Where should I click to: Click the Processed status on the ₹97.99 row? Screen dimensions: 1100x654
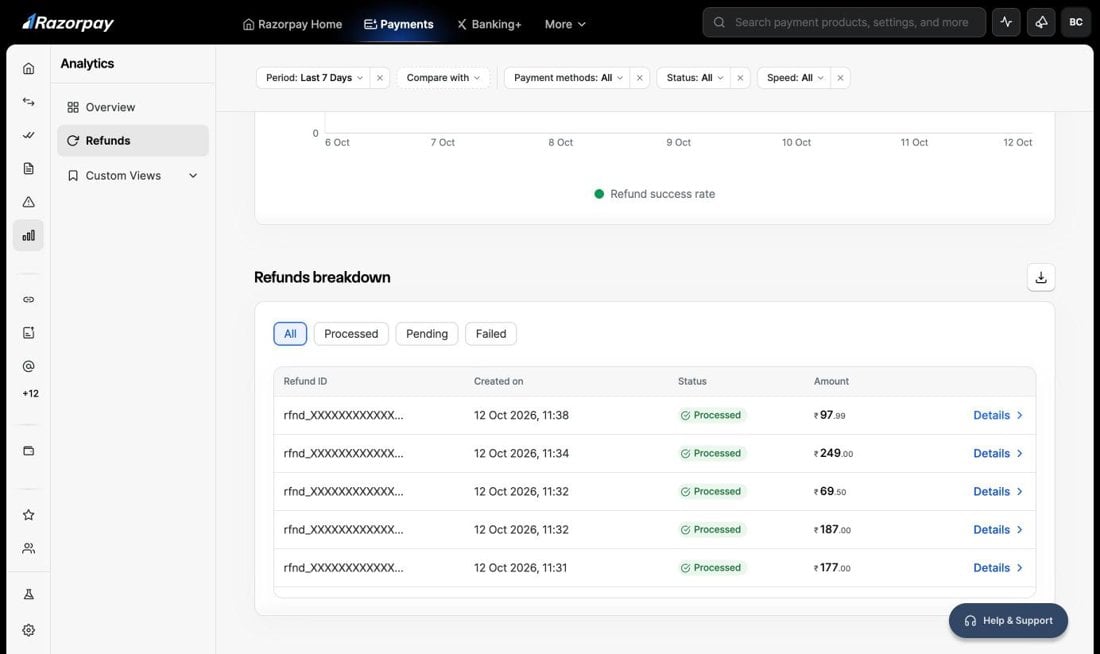[x=711, y=415]
